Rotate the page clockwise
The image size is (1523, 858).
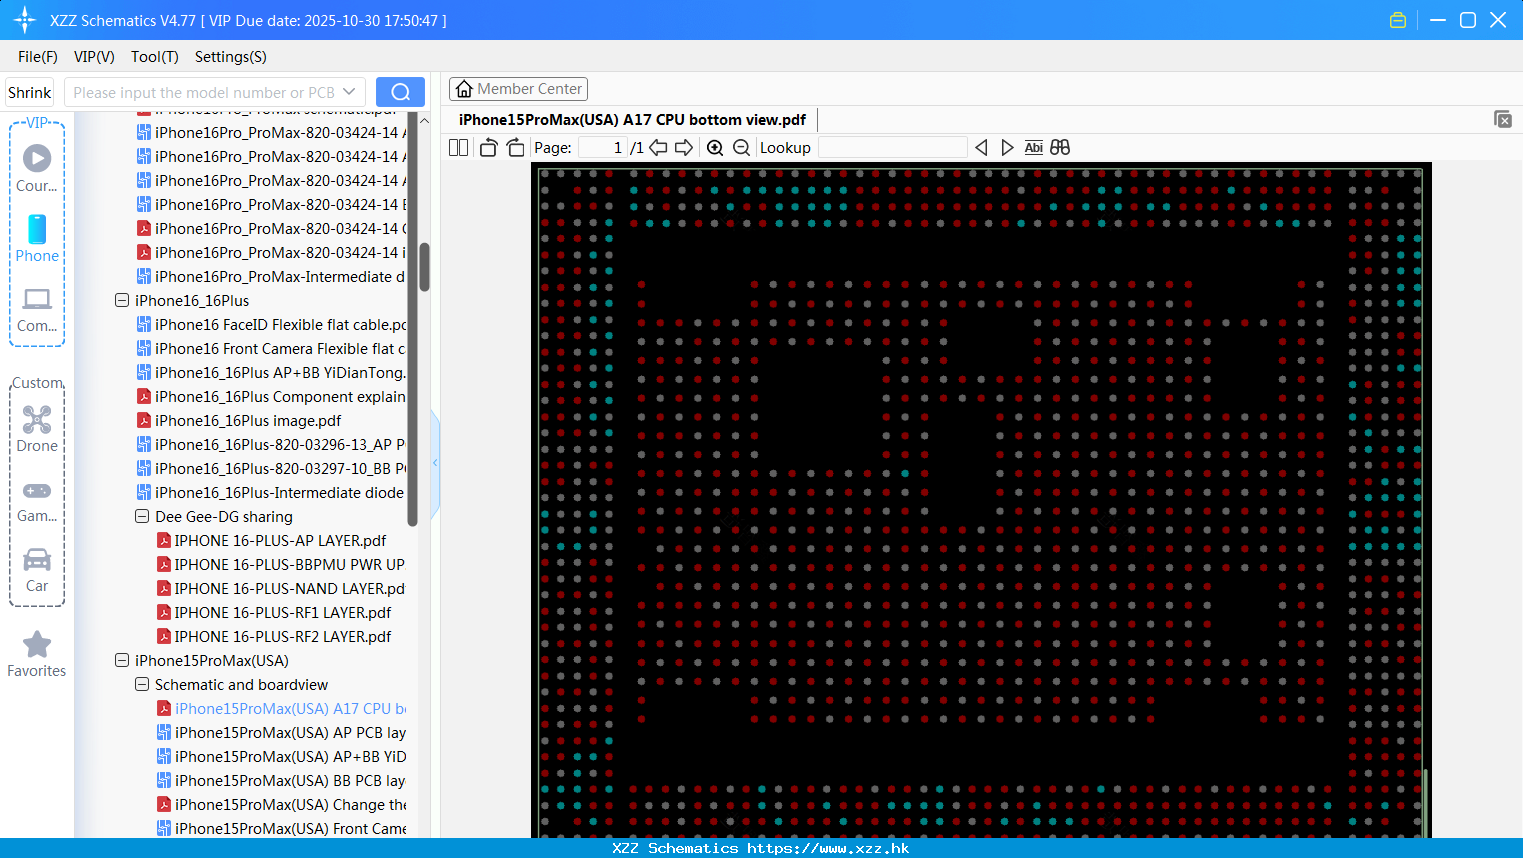point(515,147)
